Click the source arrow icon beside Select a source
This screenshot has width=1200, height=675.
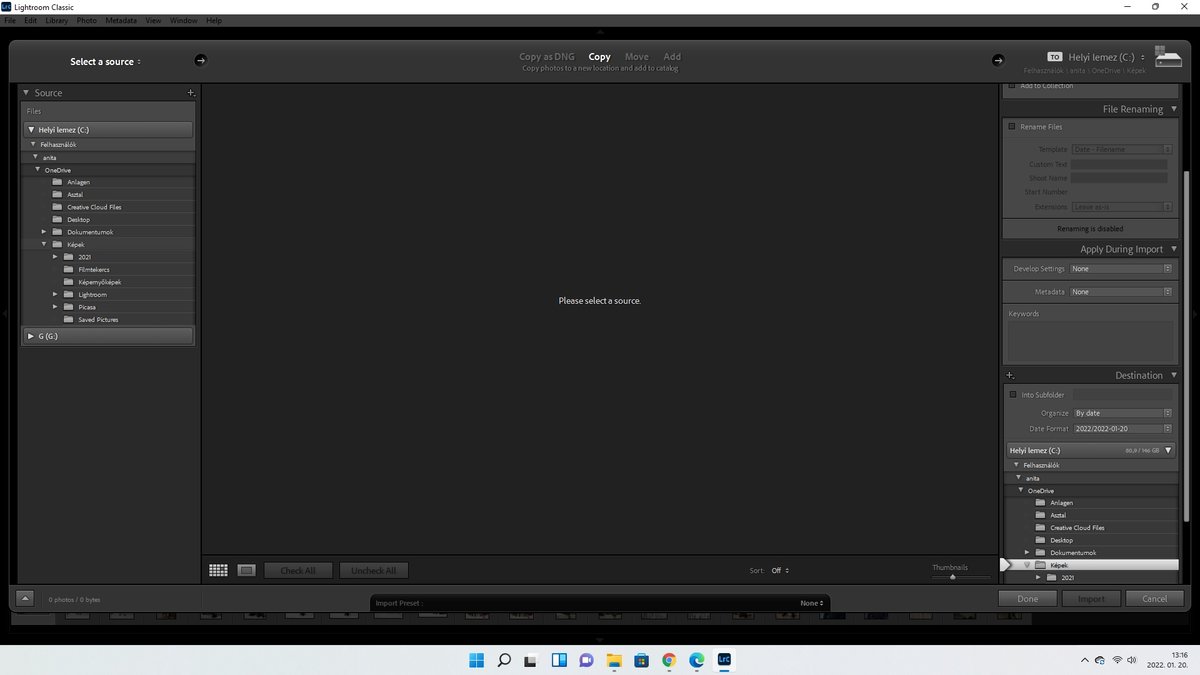point(200,61)
